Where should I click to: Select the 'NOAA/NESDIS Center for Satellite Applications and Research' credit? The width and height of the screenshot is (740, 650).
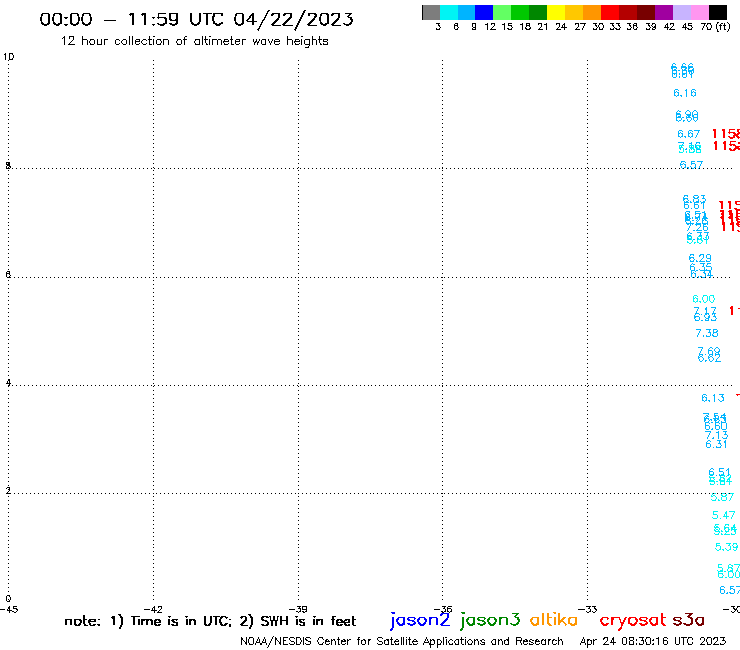(x=402, y=641)
